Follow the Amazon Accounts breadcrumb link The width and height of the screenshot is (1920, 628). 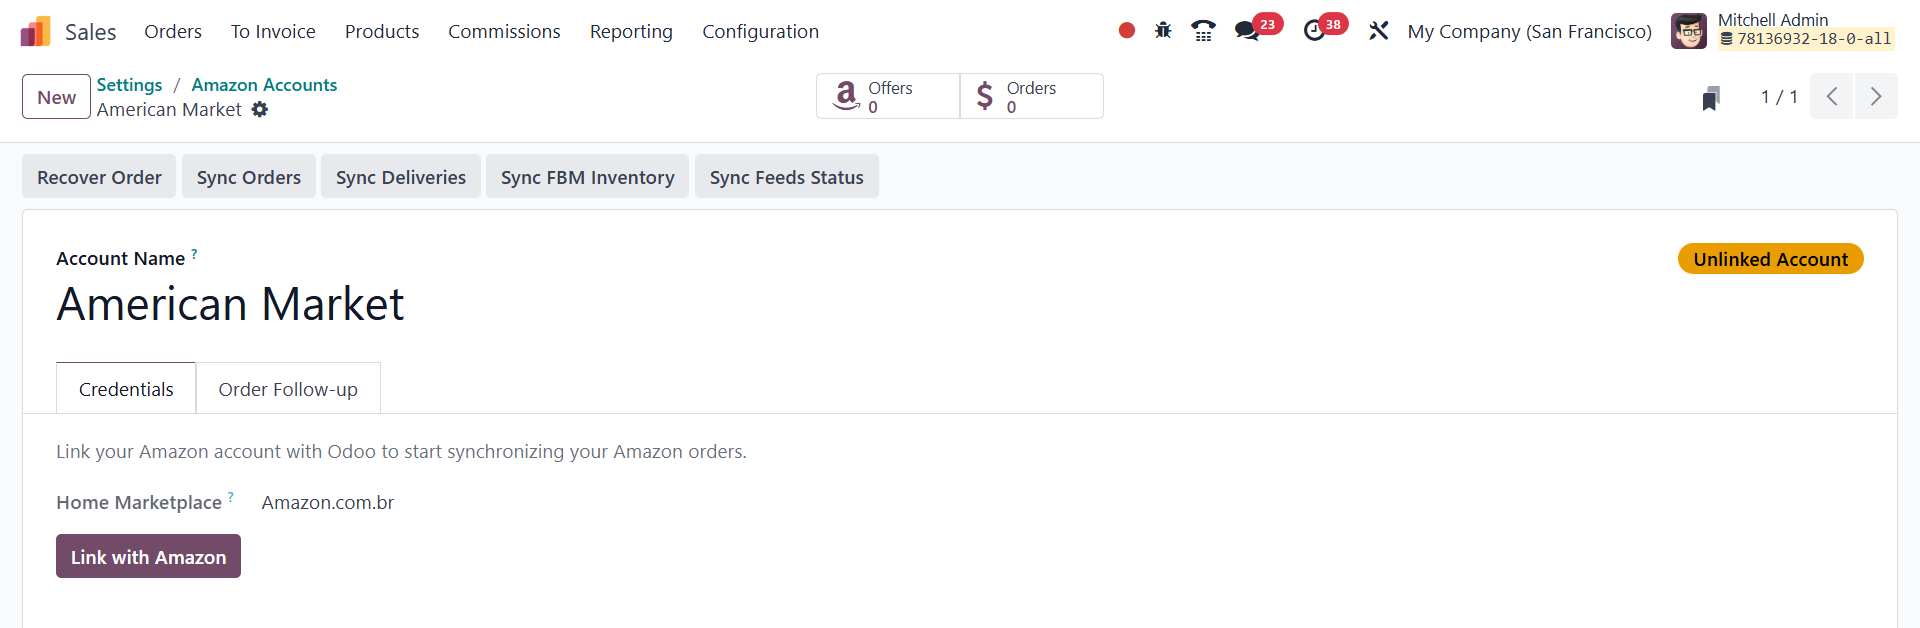pyautogui.click(x=264, y=85)
